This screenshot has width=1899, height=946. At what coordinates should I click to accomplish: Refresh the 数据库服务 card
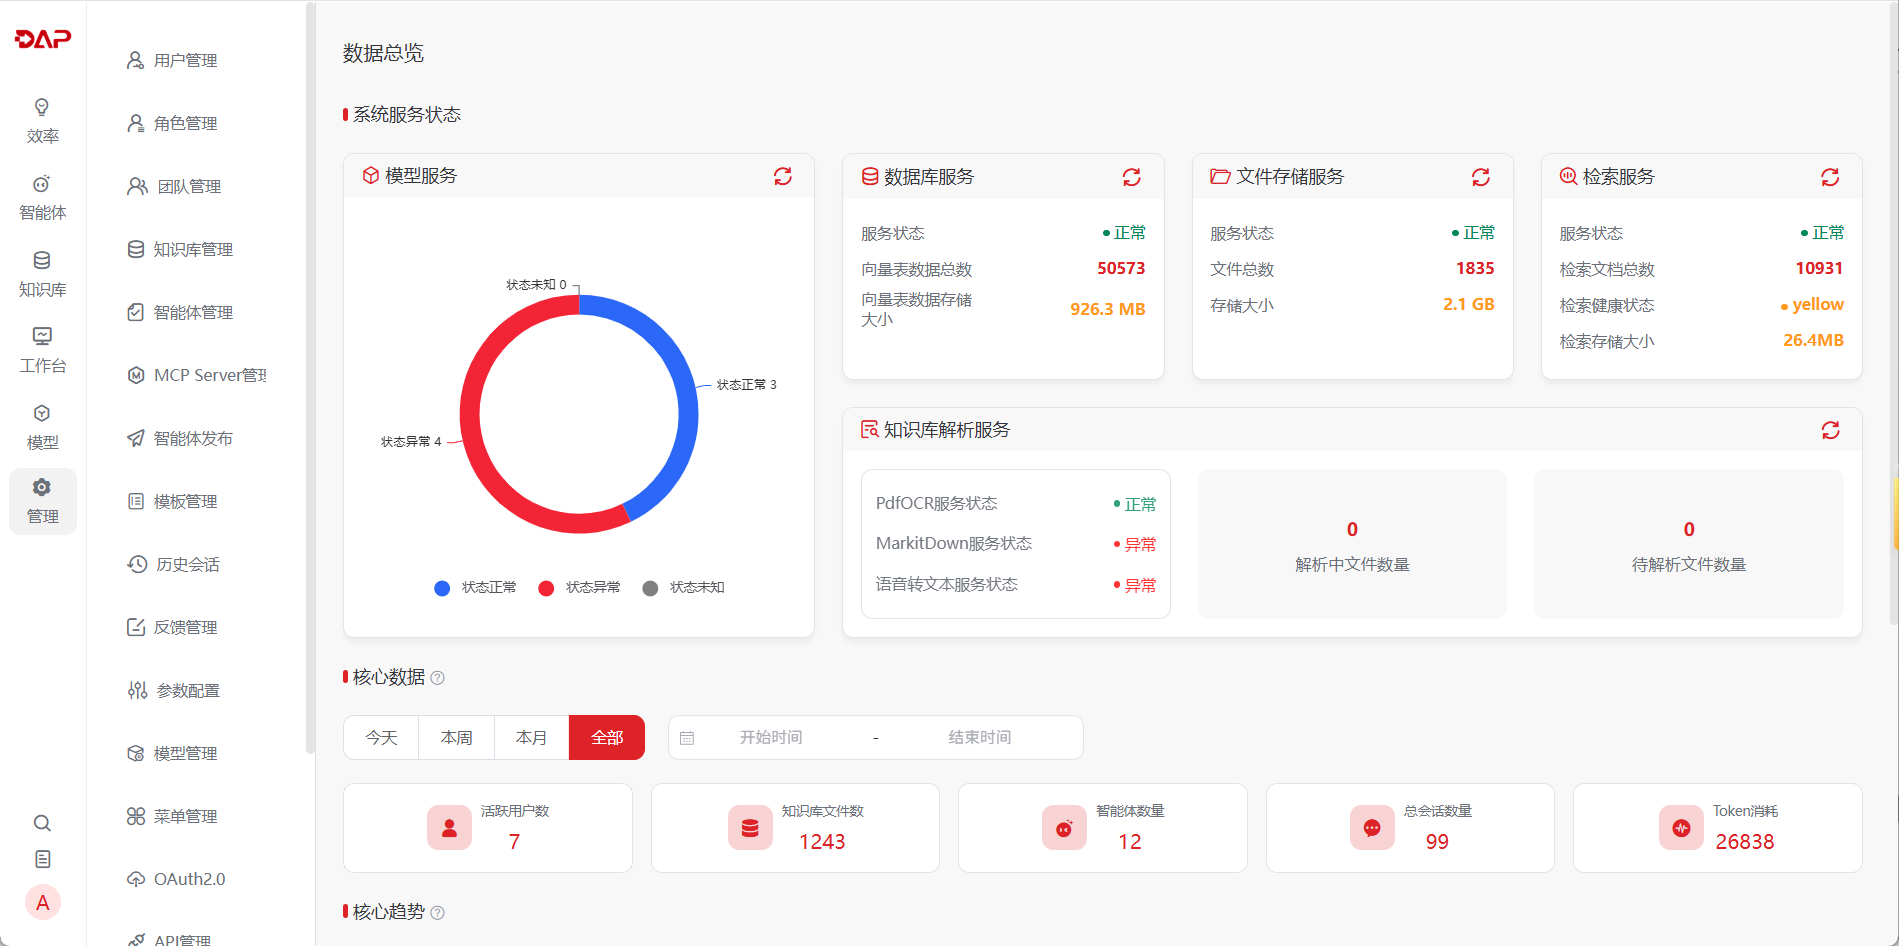(1131, 177)
